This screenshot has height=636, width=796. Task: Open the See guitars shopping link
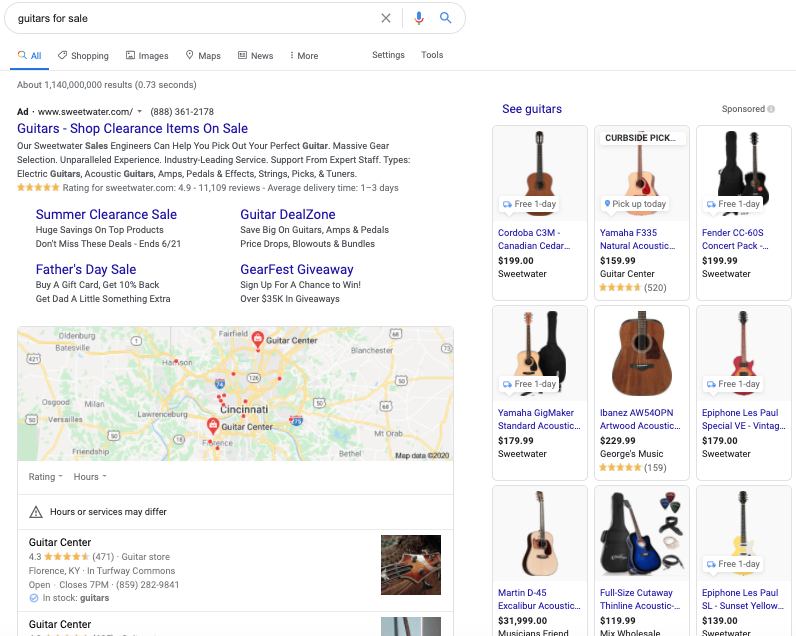[x=532, y=109]
